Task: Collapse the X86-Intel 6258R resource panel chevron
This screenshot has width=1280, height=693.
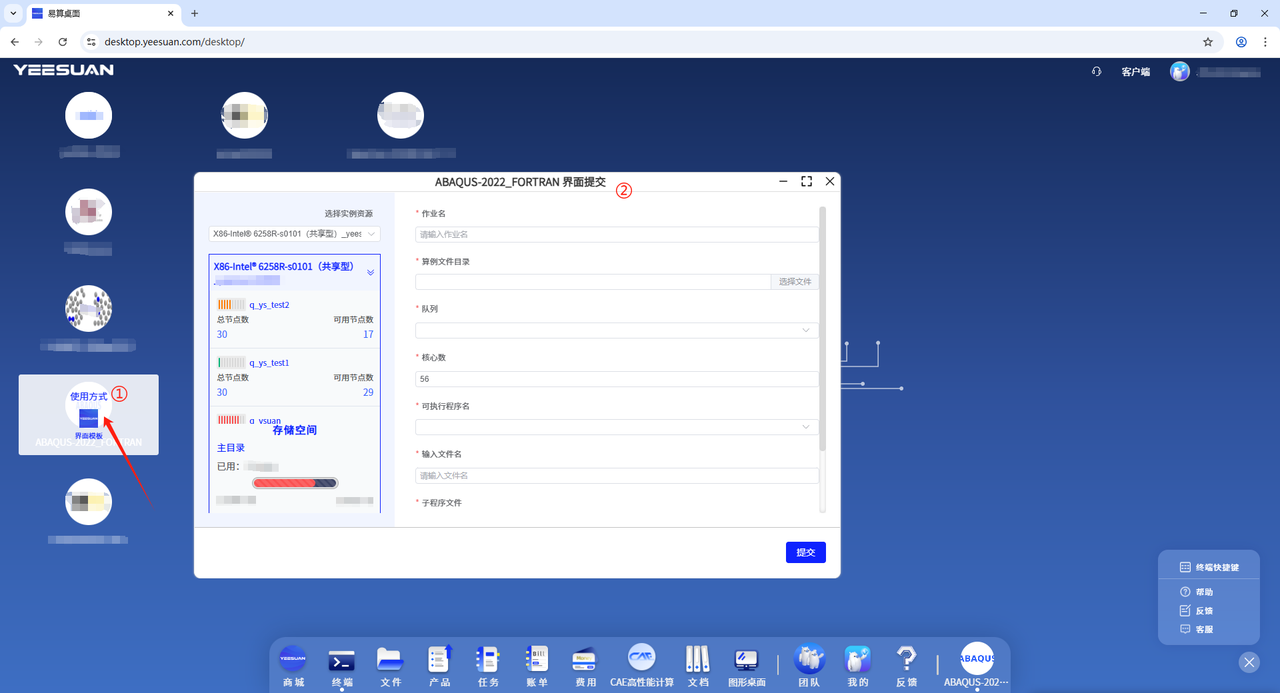Action: tap(370, 272)
